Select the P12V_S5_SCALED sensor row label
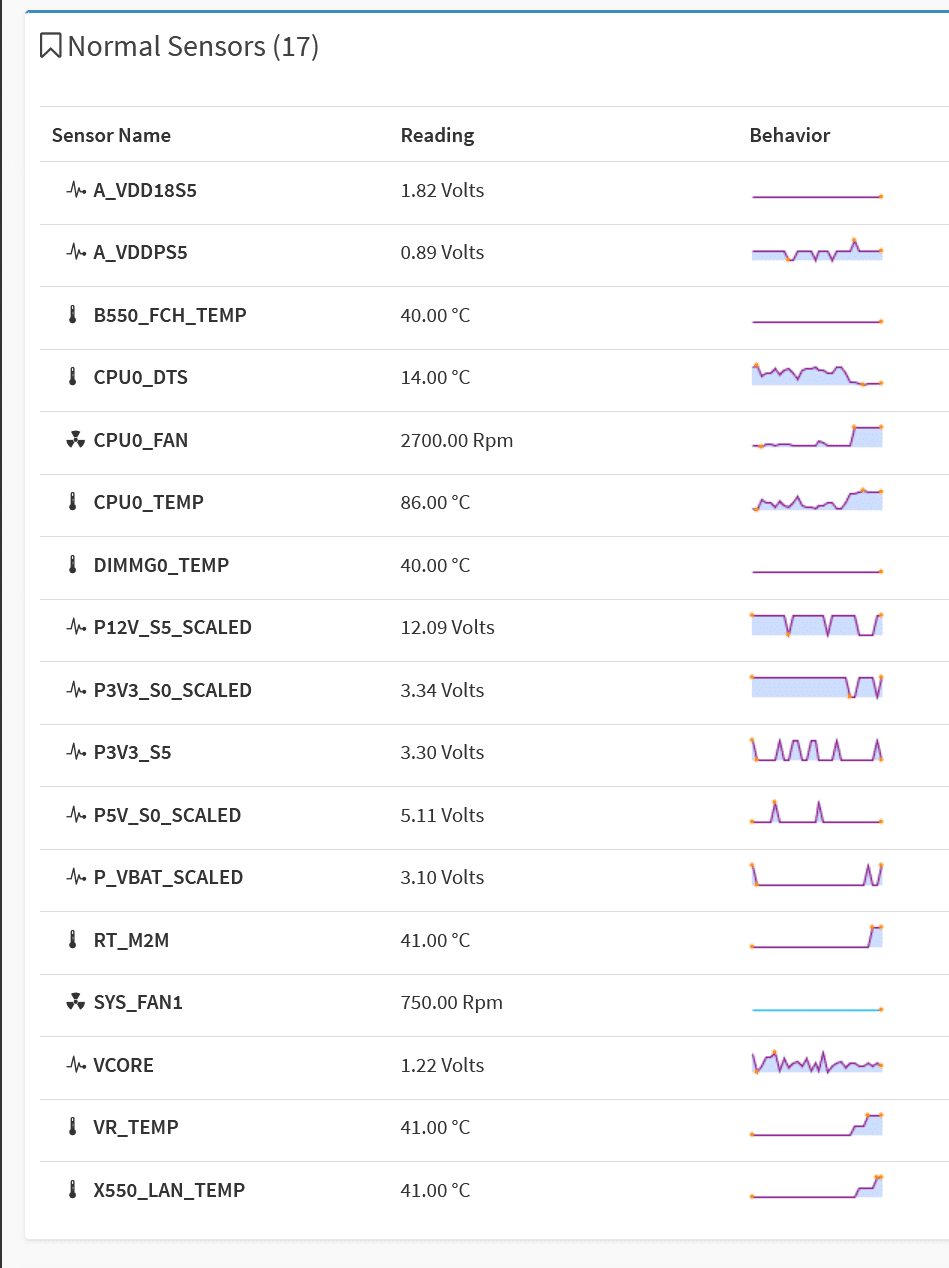Viewport: 949px width, 1268px height. tap(172, 627)
